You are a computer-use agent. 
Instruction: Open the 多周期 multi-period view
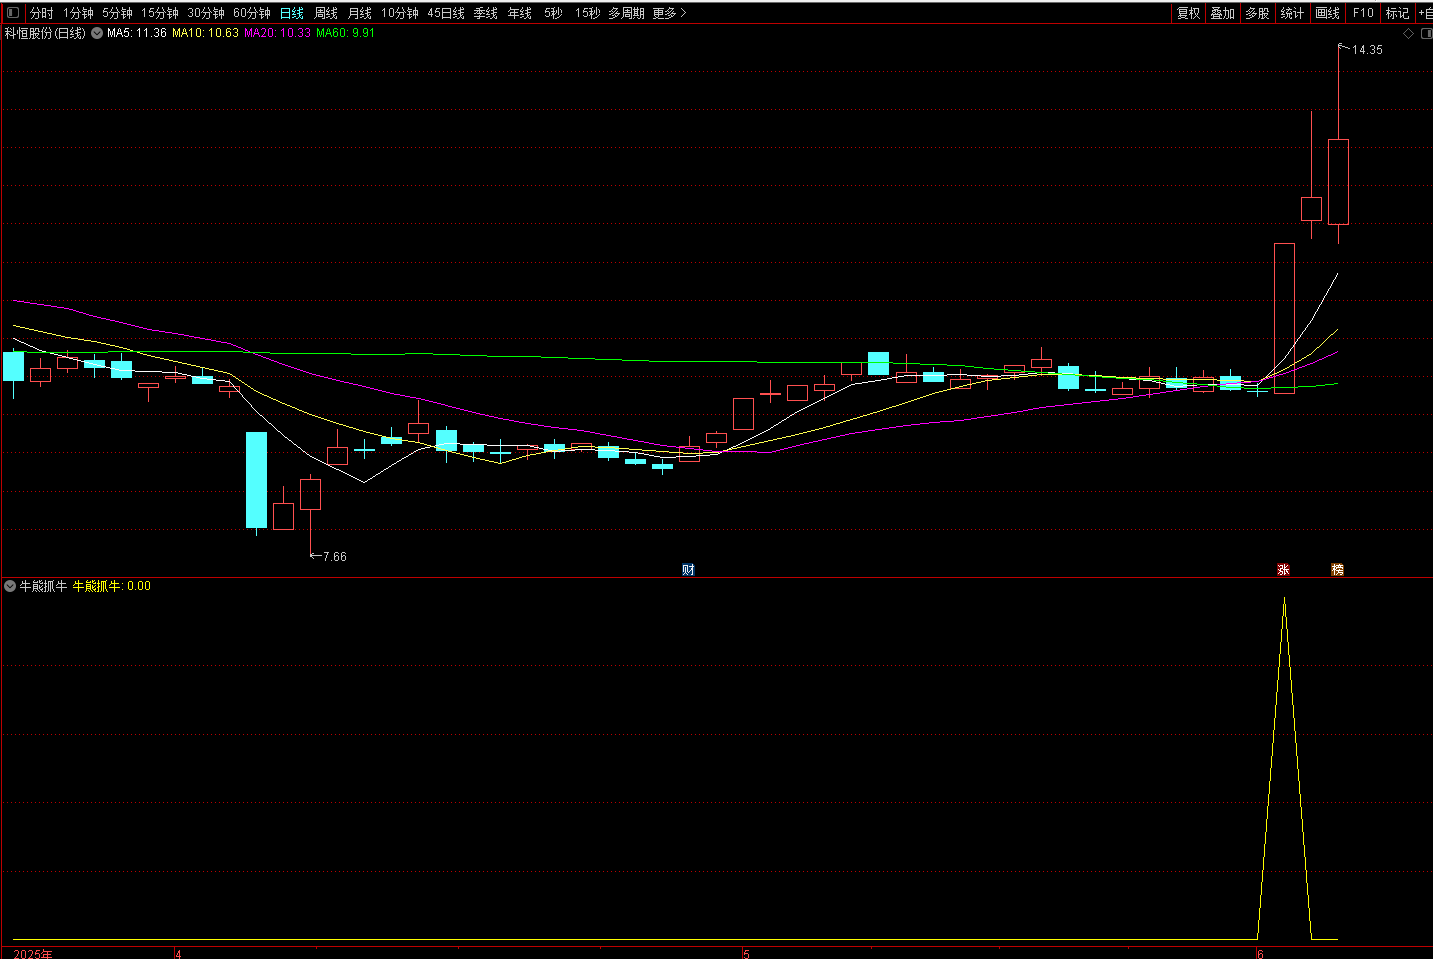click(x=626, y=13)
